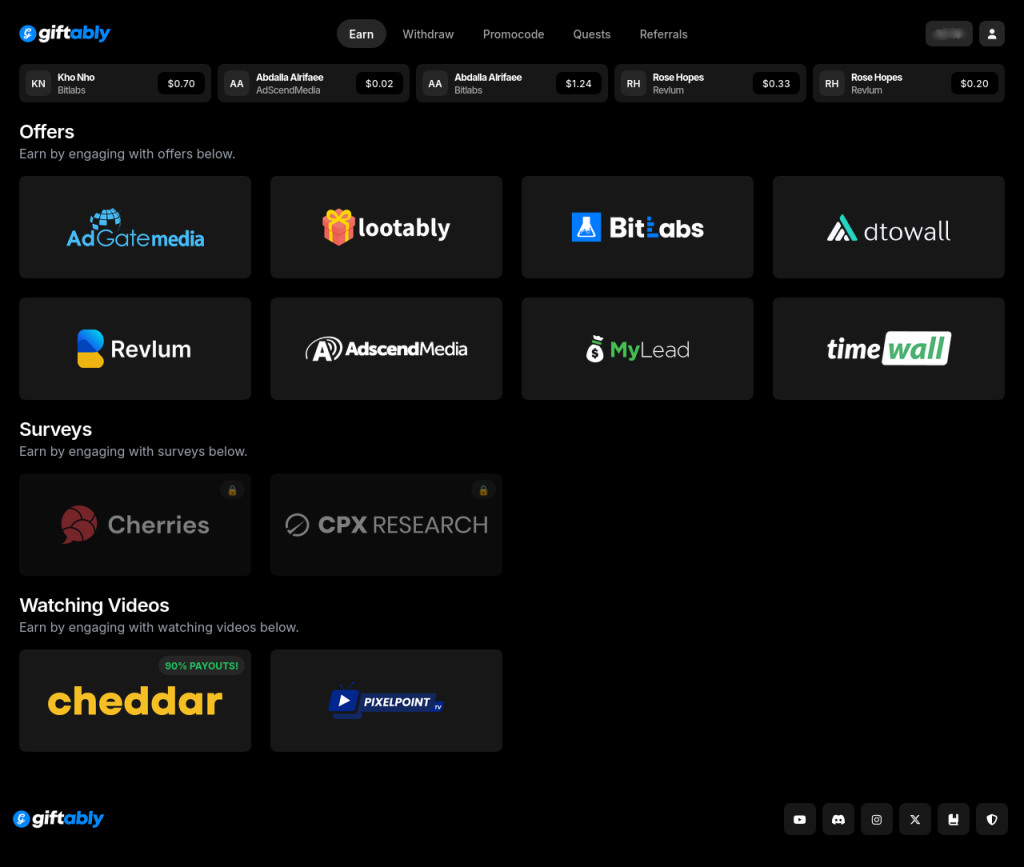Image resolution: width=1024 pixels, height=867 pixels.
Task: Open the AdGatemedia offer wall
Action: tap(135, 227)
